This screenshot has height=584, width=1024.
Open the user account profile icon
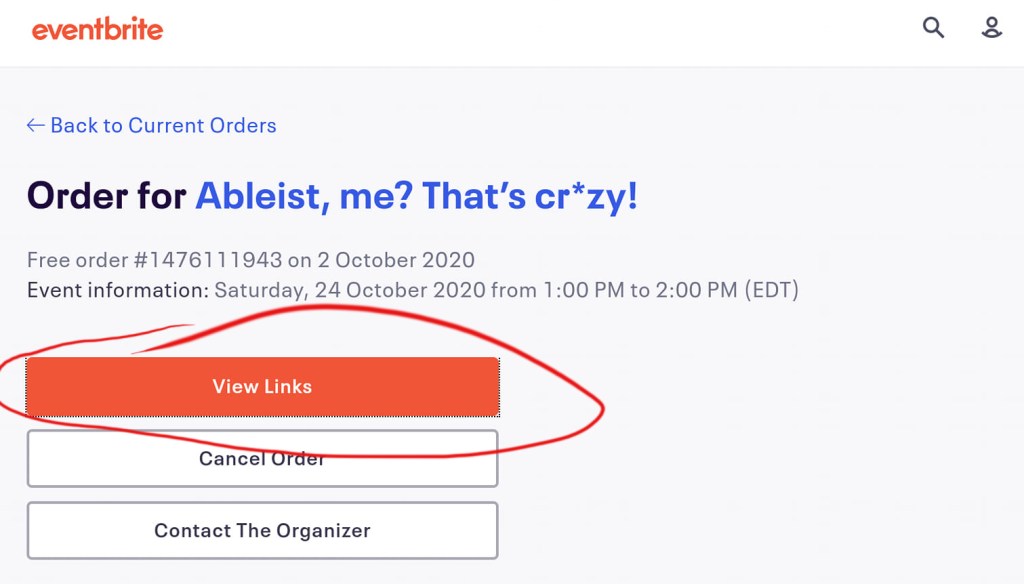(x=991, y=28)
